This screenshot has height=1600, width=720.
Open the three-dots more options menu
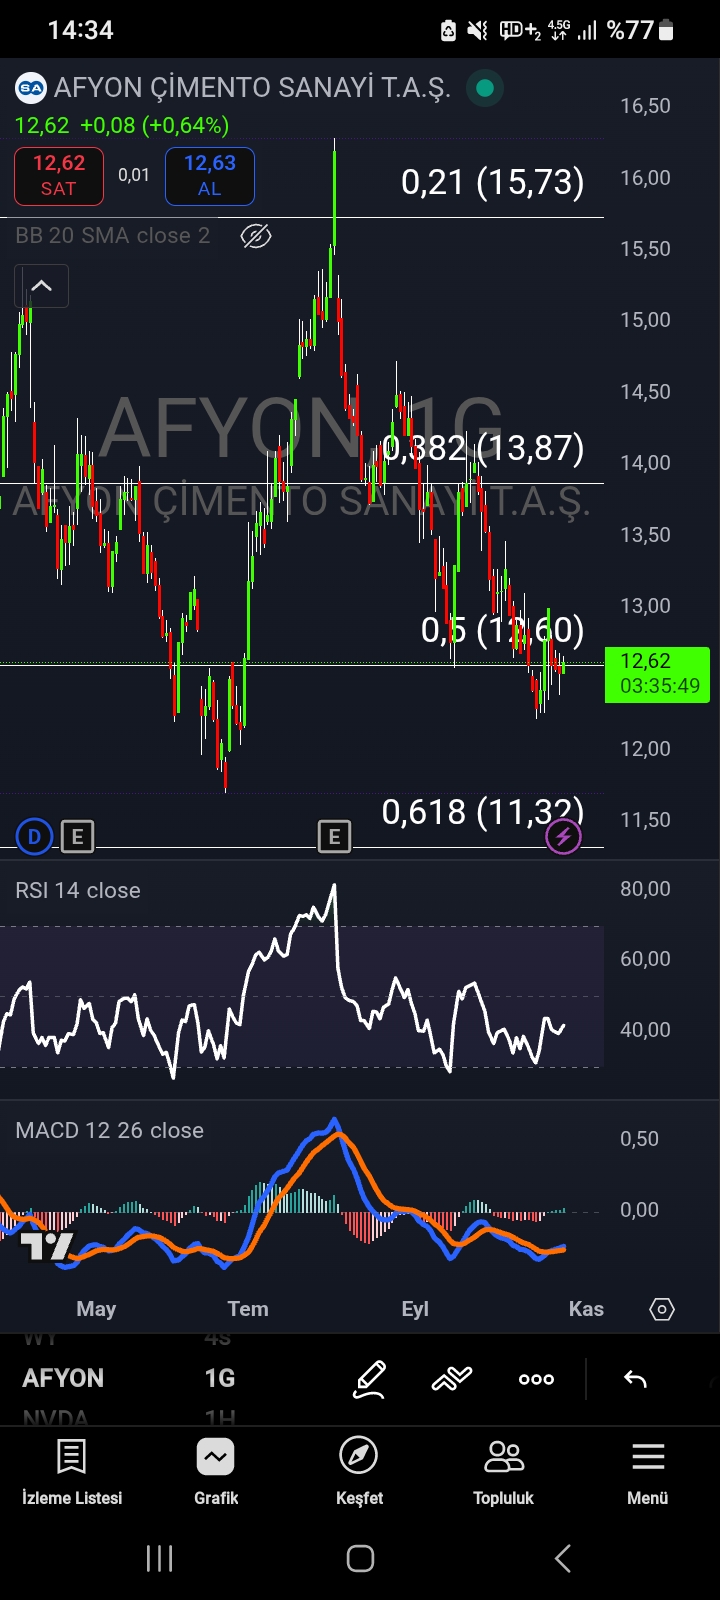pyautogui.click(x=536, y=1379)
